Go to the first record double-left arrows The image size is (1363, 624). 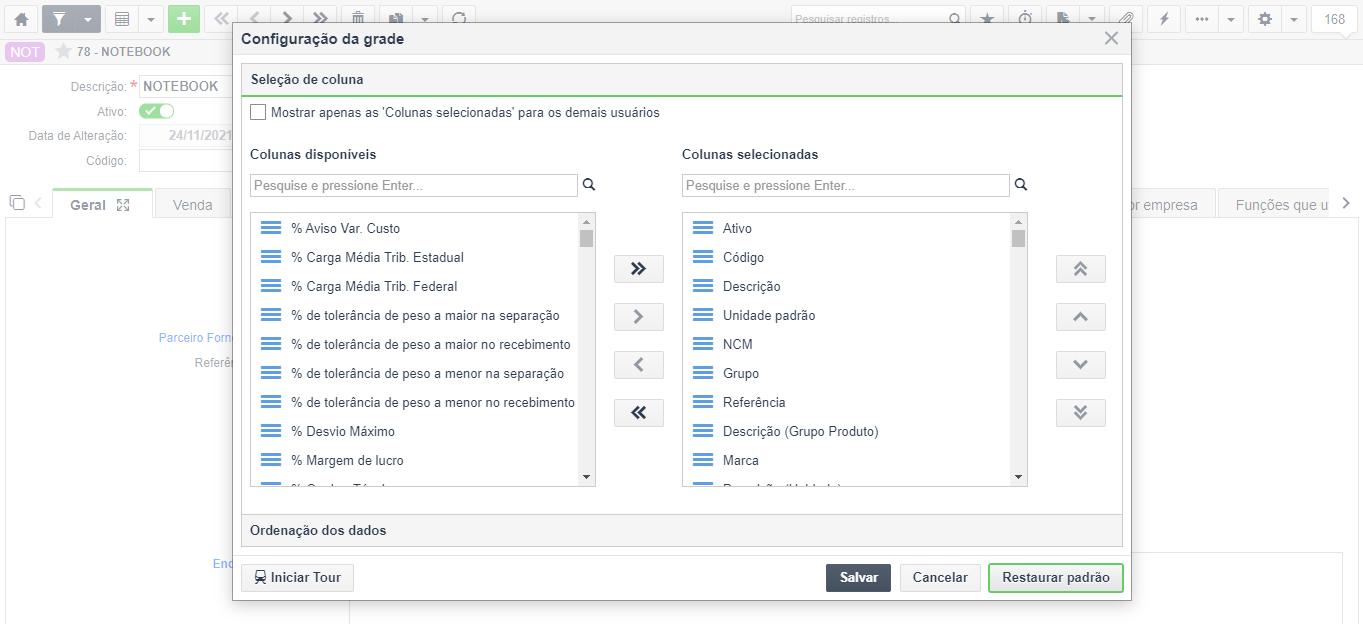pyautogui.click(x=221, y=19)
